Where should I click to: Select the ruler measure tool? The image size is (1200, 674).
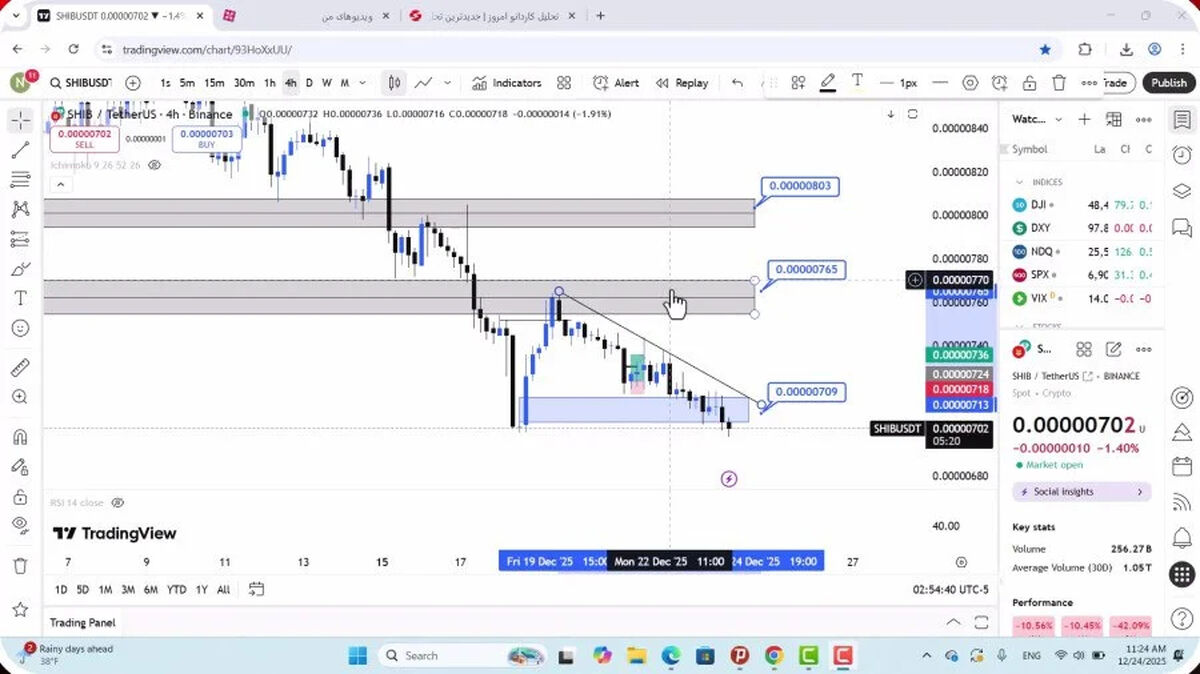pos(20,367)
